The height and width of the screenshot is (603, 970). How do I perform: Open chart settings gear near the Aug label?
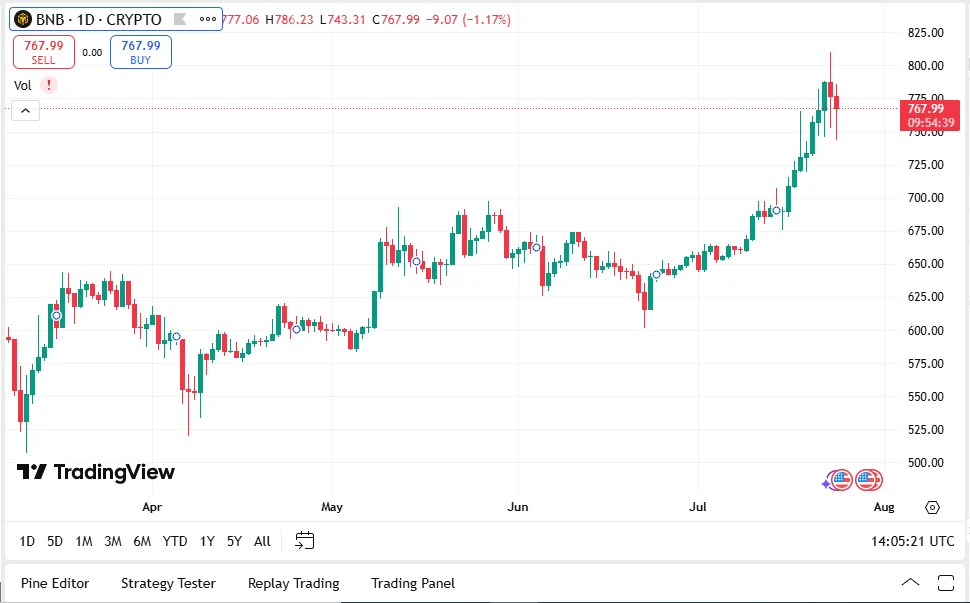(932, 508)
